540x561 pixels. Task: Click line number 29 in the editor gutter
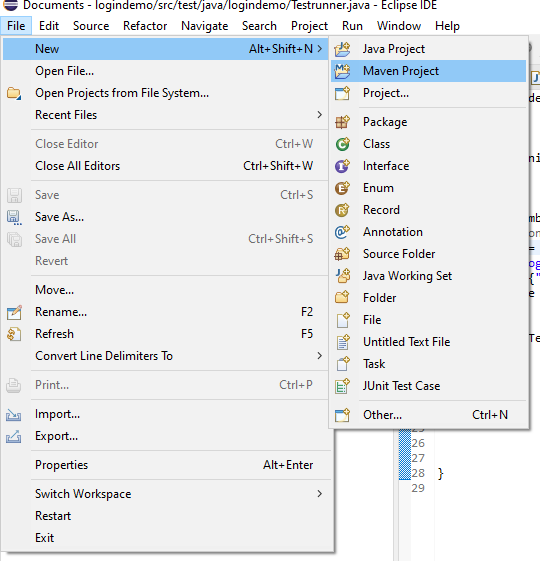click(418, 488)
